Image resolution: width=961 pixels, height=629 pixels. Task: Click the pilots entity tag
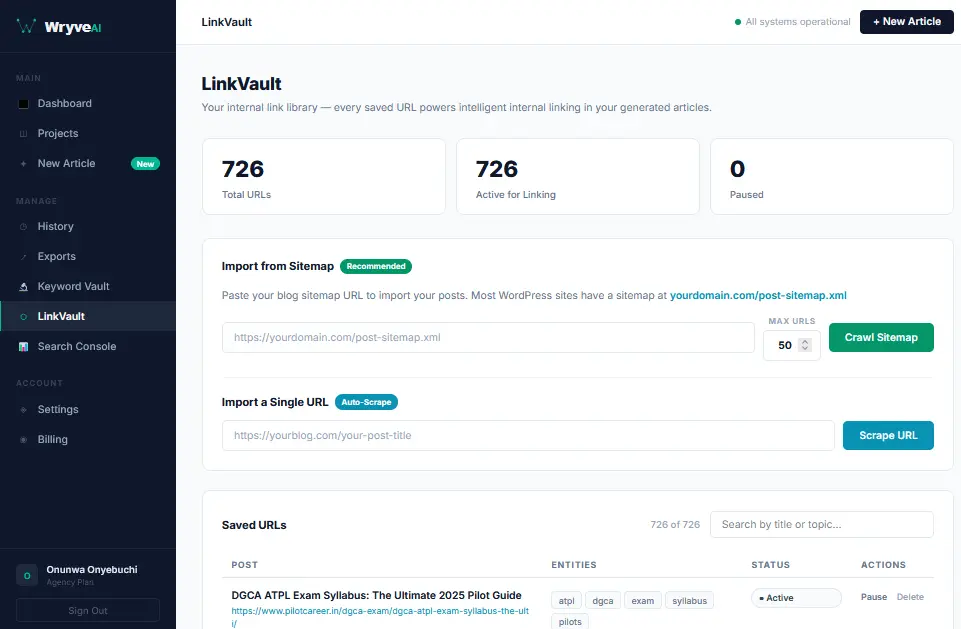(x=570, y=622)
